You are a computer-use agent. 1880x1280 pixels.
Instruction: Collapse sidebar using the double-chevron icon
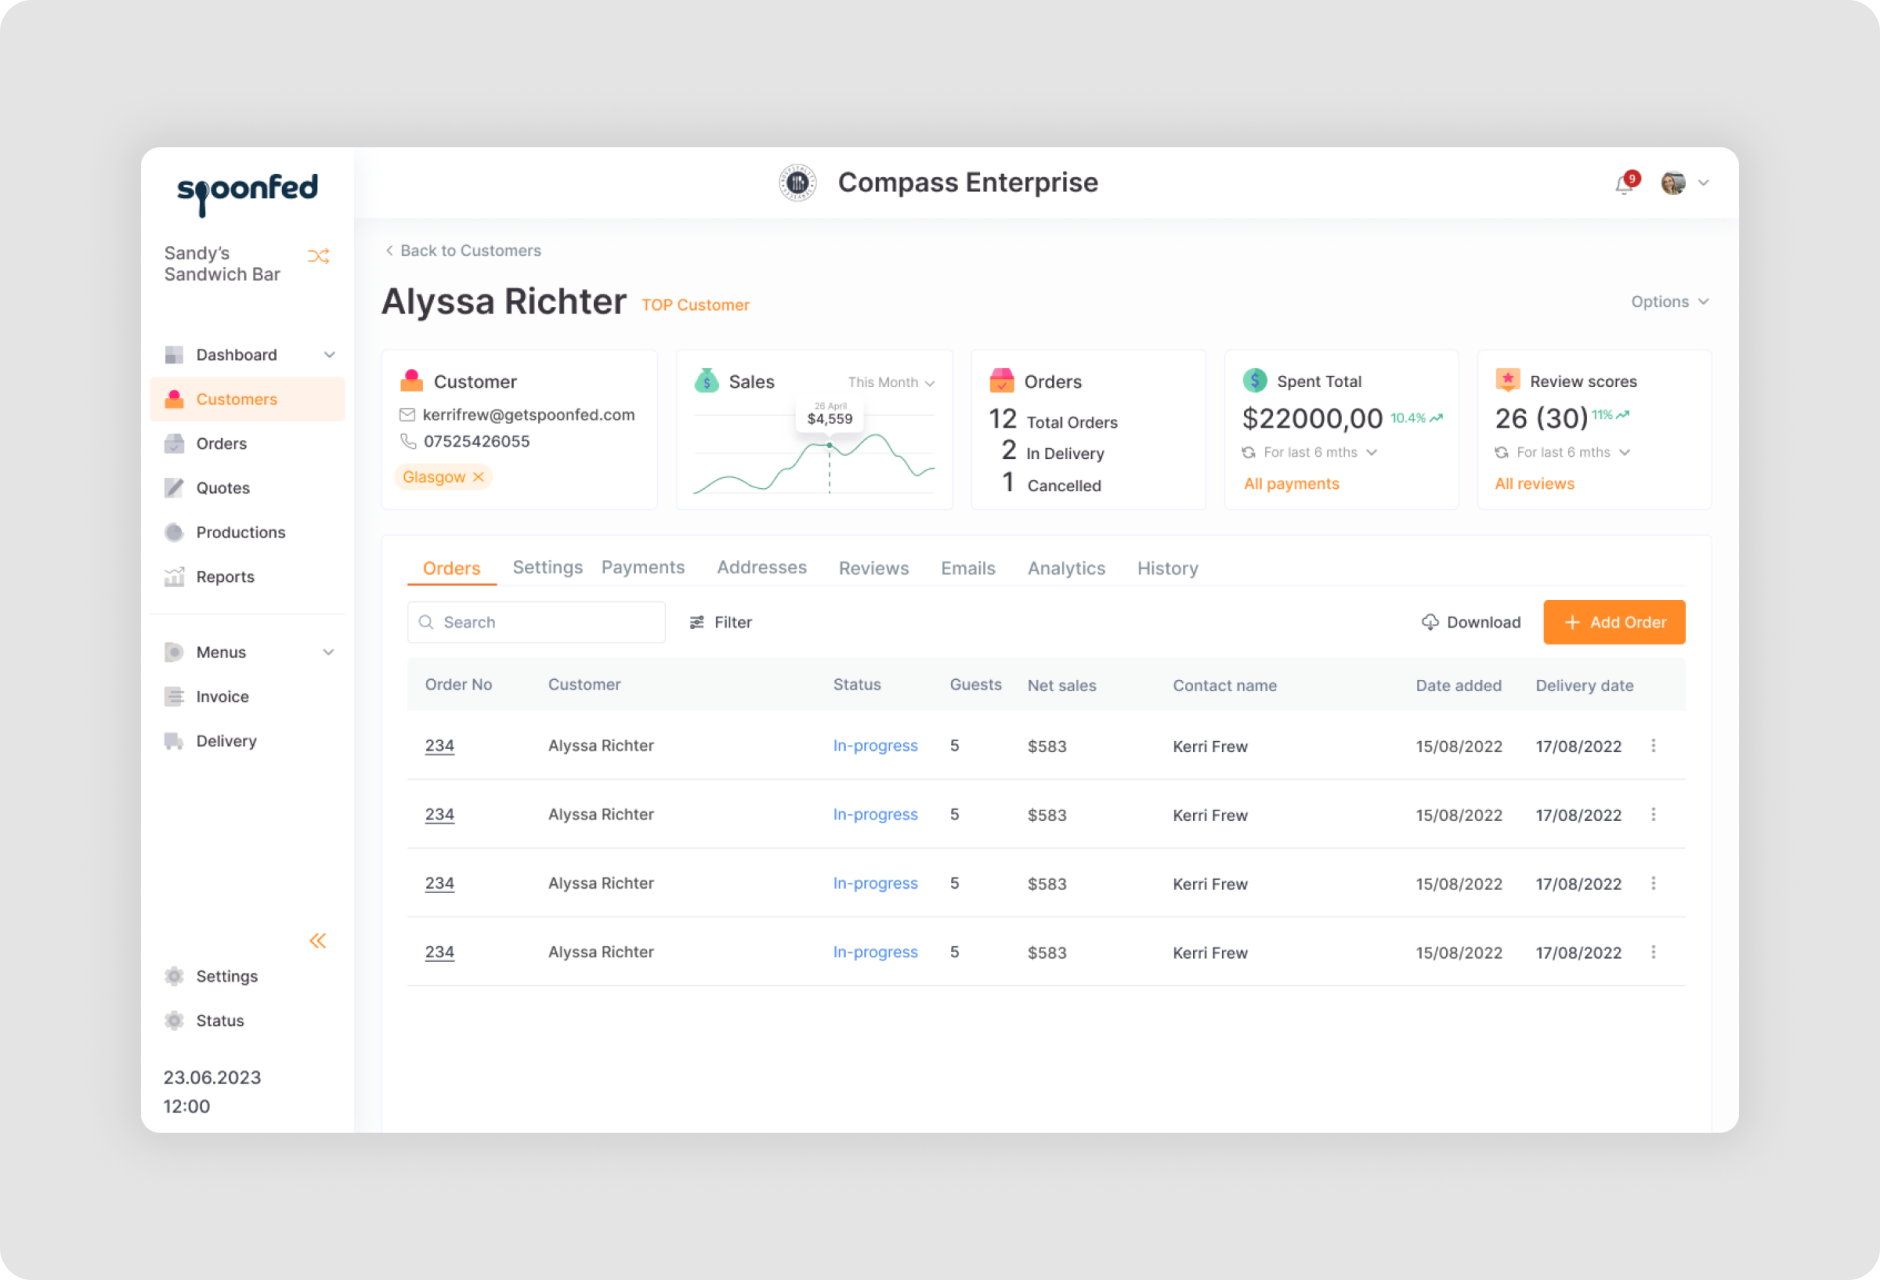pos(318,941)
